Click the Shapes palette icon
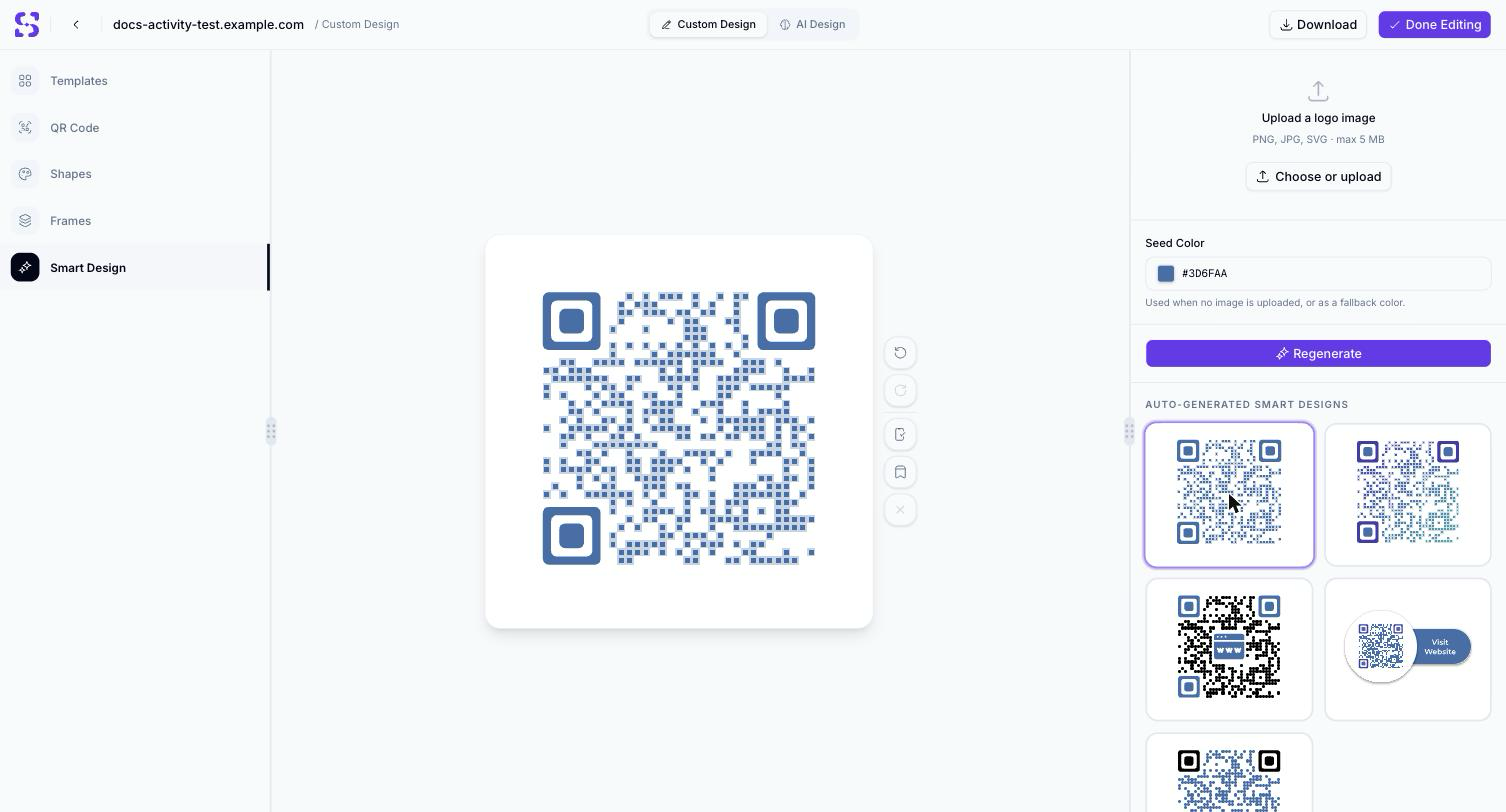Screen dimensions: 1506x812 (25, 174)
